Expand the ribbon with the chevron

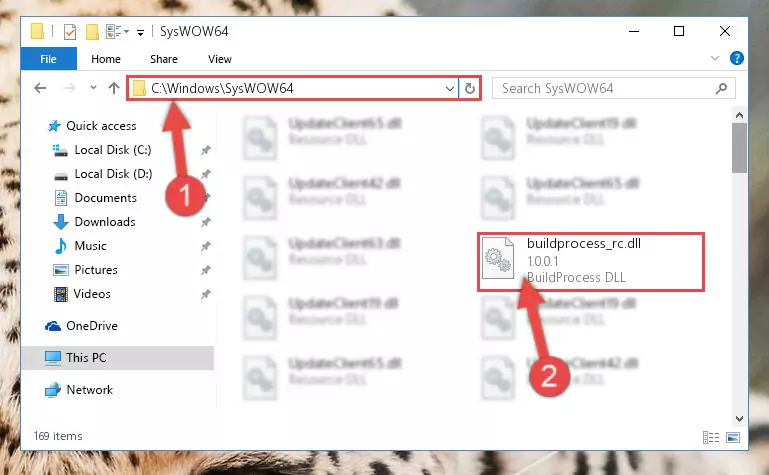coord(715,58)
